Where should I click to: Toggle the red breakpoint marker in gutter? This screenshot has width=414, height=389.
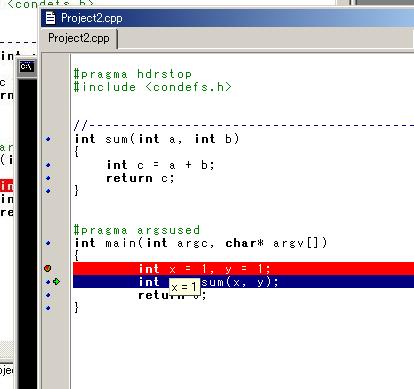(48, 268)
